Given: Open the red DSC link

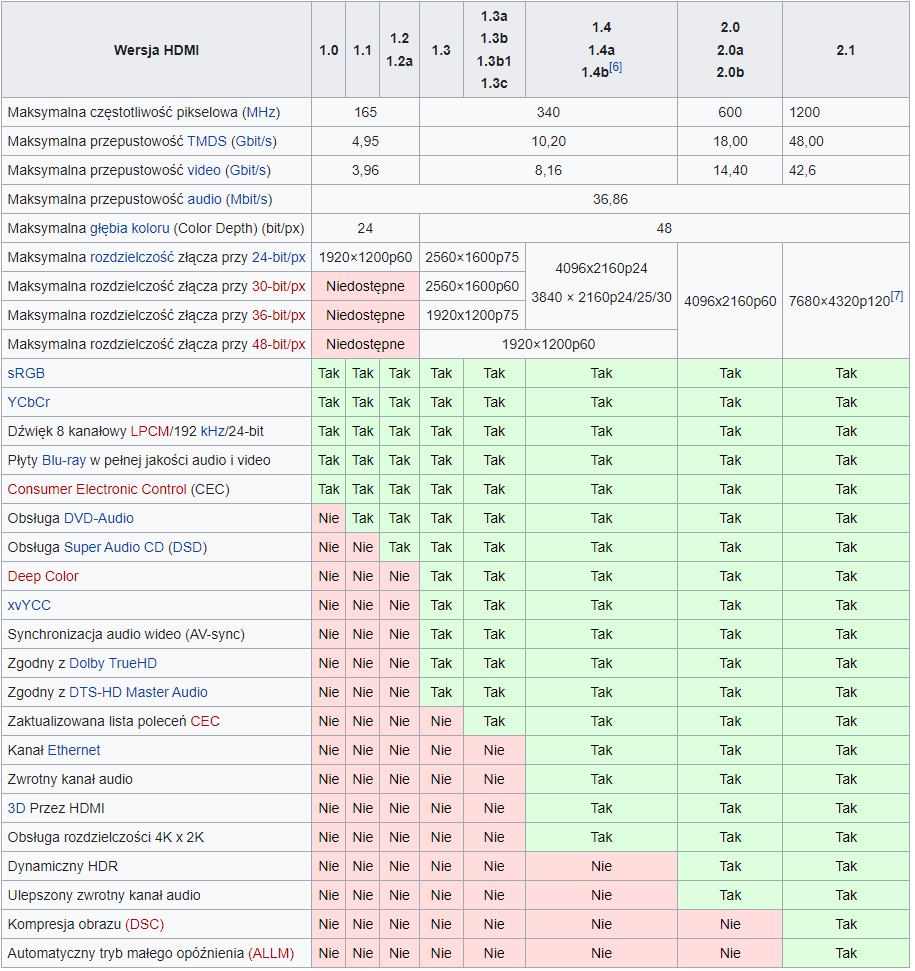Looking at the screenshot, I should pyautogui.click(x=144, y=925).
